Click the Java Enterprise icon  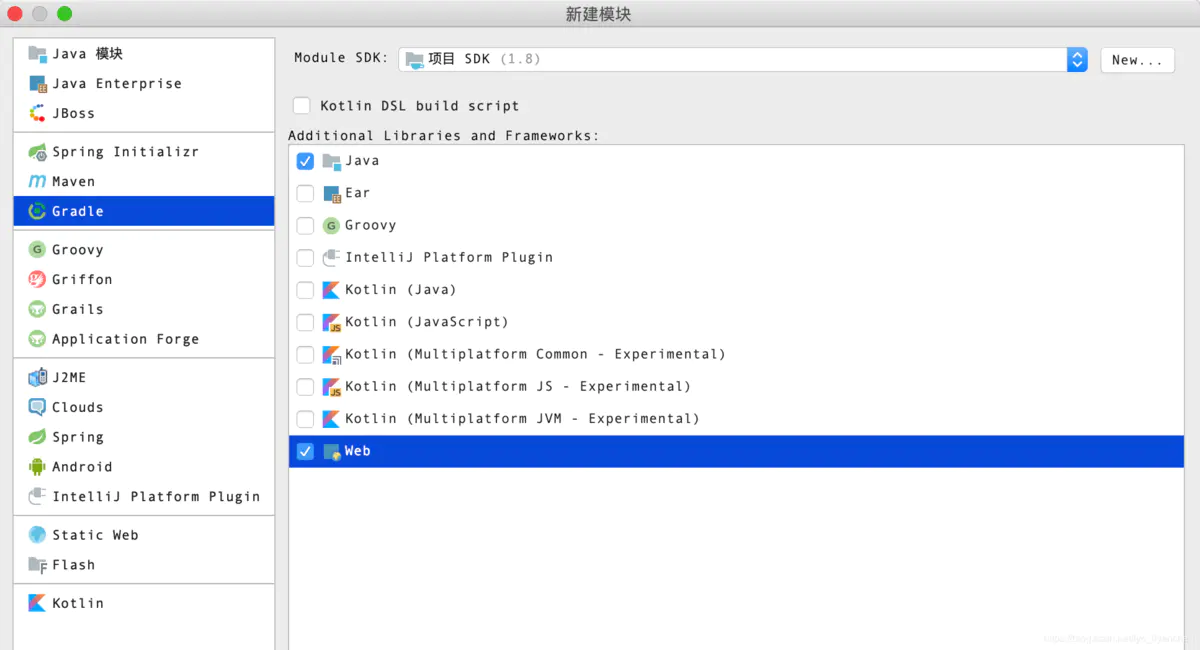click(x=37, y=84)
